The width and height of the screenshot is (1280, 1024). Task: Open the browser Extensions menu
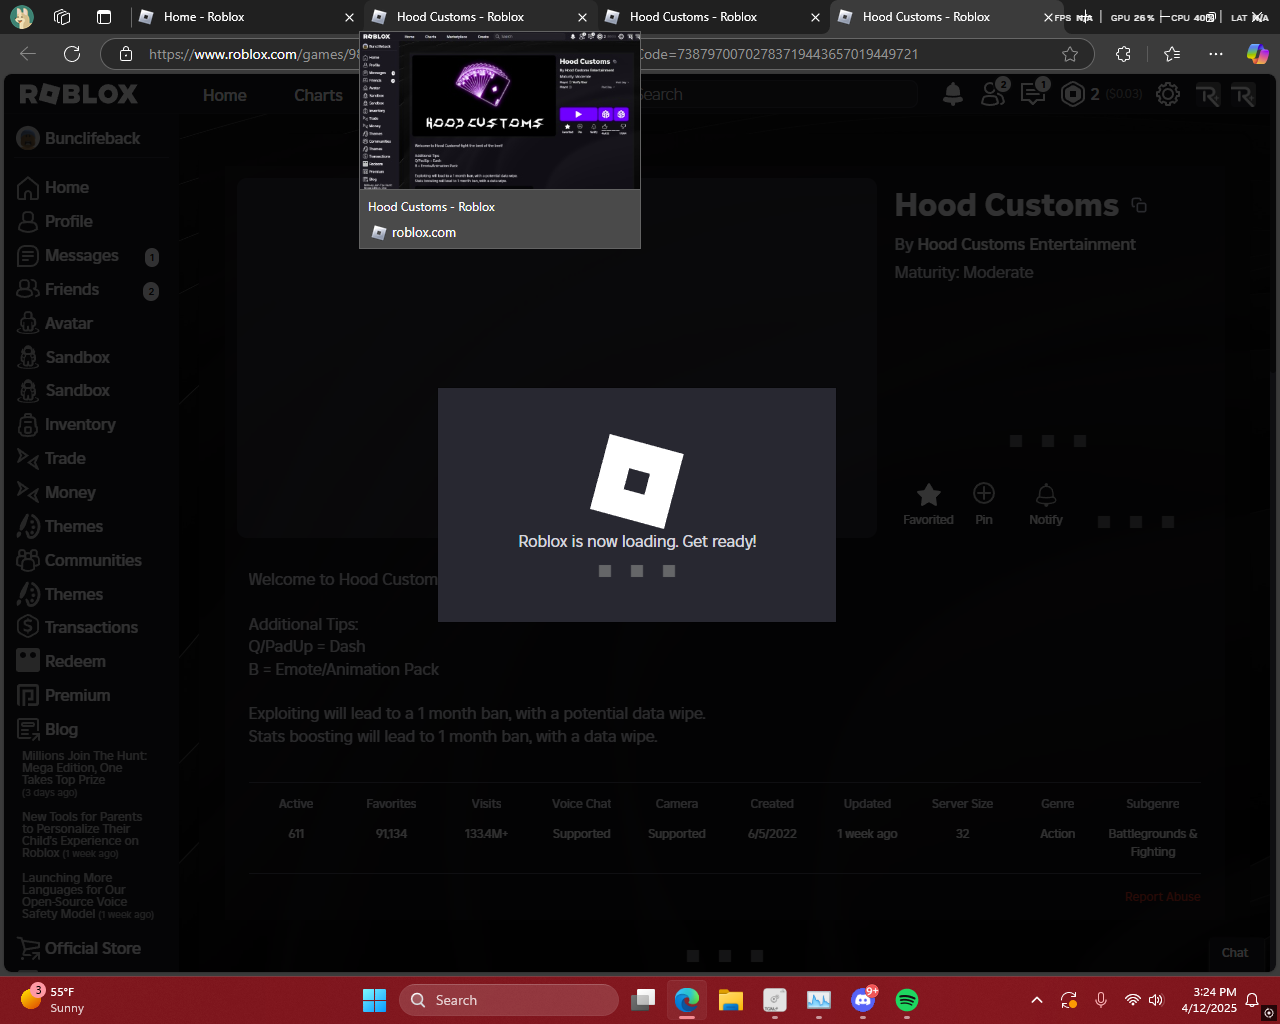pyautogui.click(x=1123, y=54)
